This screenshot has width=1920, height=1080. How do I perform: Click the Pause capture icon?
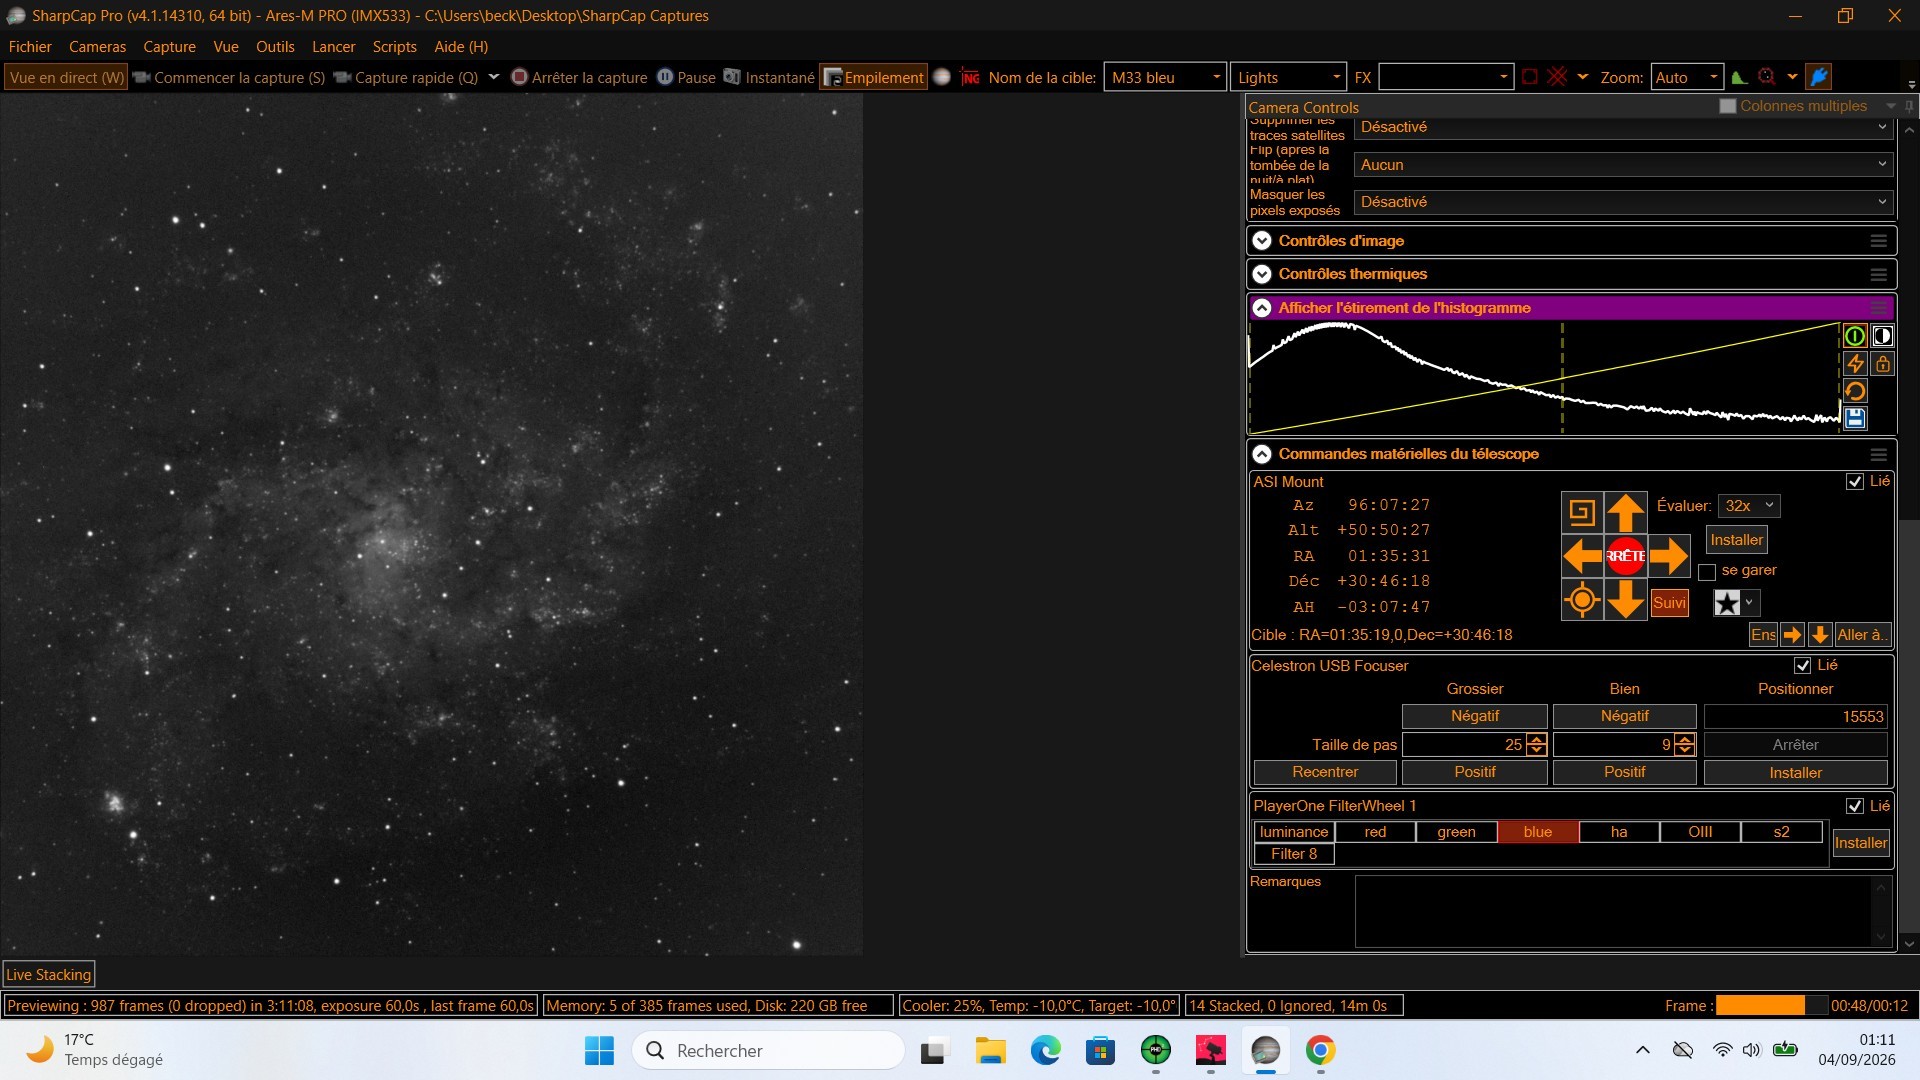click(x=665, y=77)
